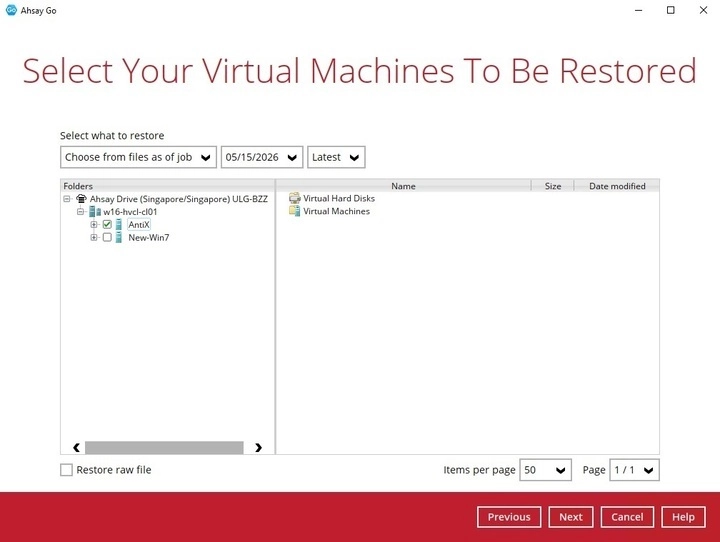This screenshot has width=720, height=542.
Task: Expand the New-Win7 tree node
Action: coord(94,237)
